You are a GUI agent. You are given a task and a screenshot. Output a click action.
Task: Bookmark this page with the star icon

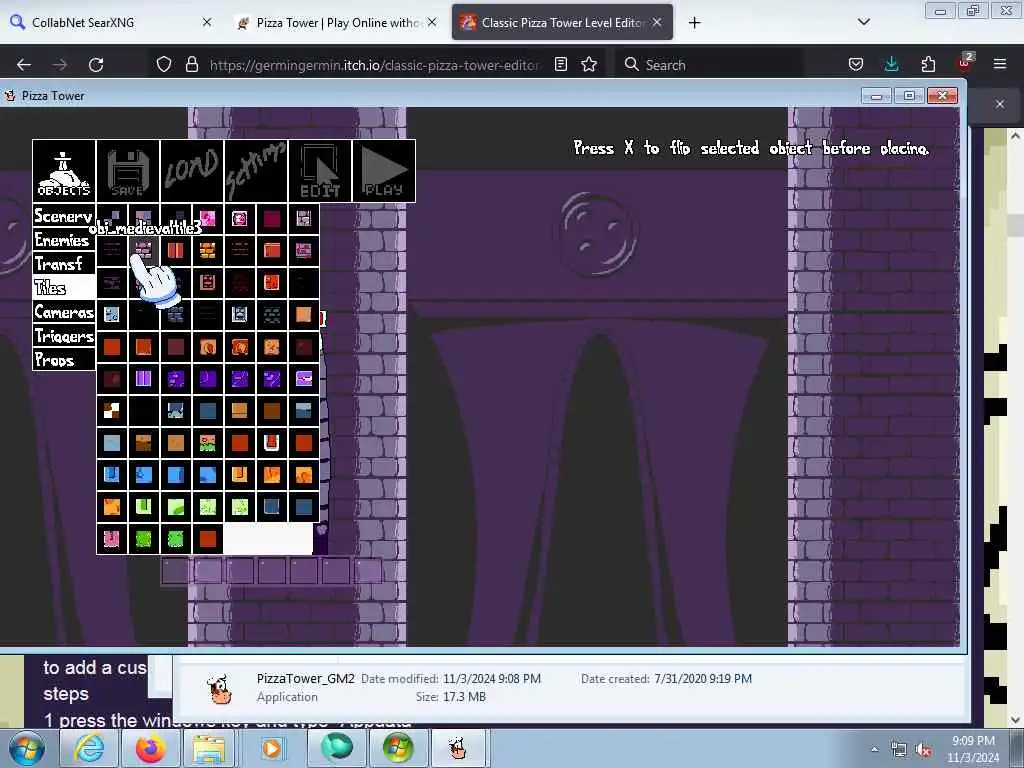coord(589,64)
